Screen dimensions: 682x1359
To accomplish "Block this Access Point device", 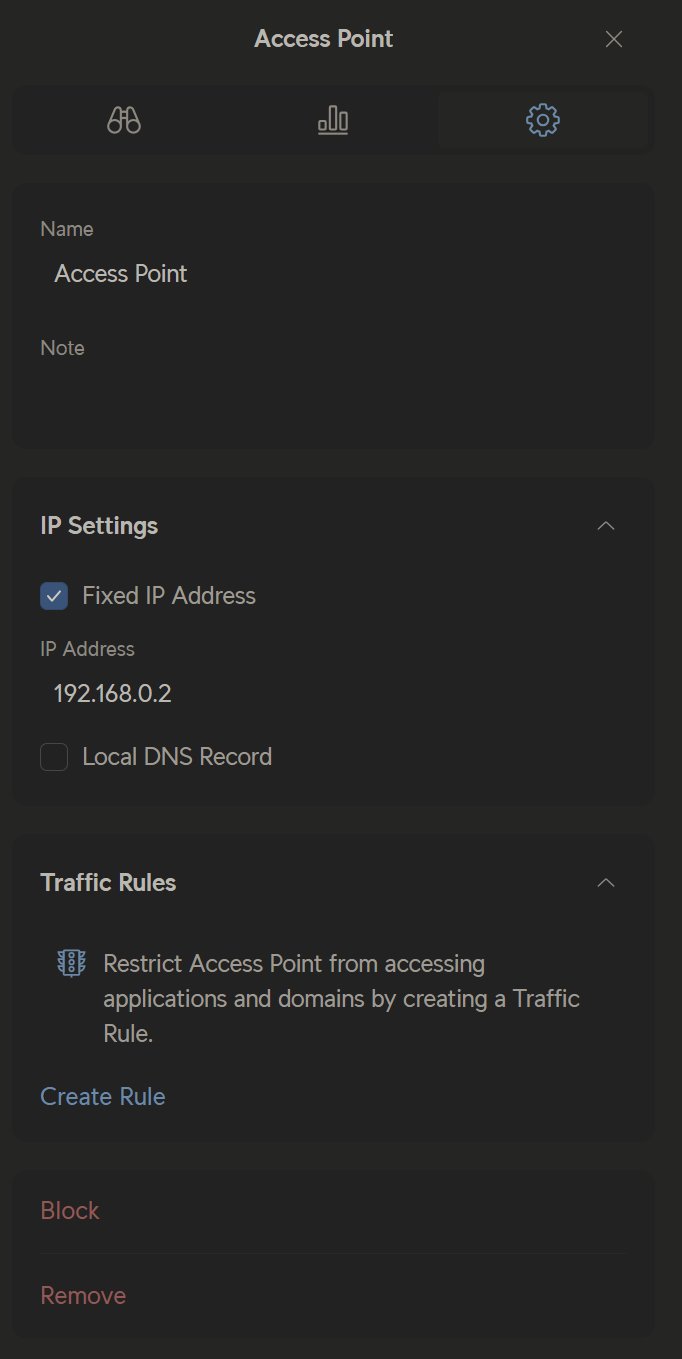I will click(70, 1211).
